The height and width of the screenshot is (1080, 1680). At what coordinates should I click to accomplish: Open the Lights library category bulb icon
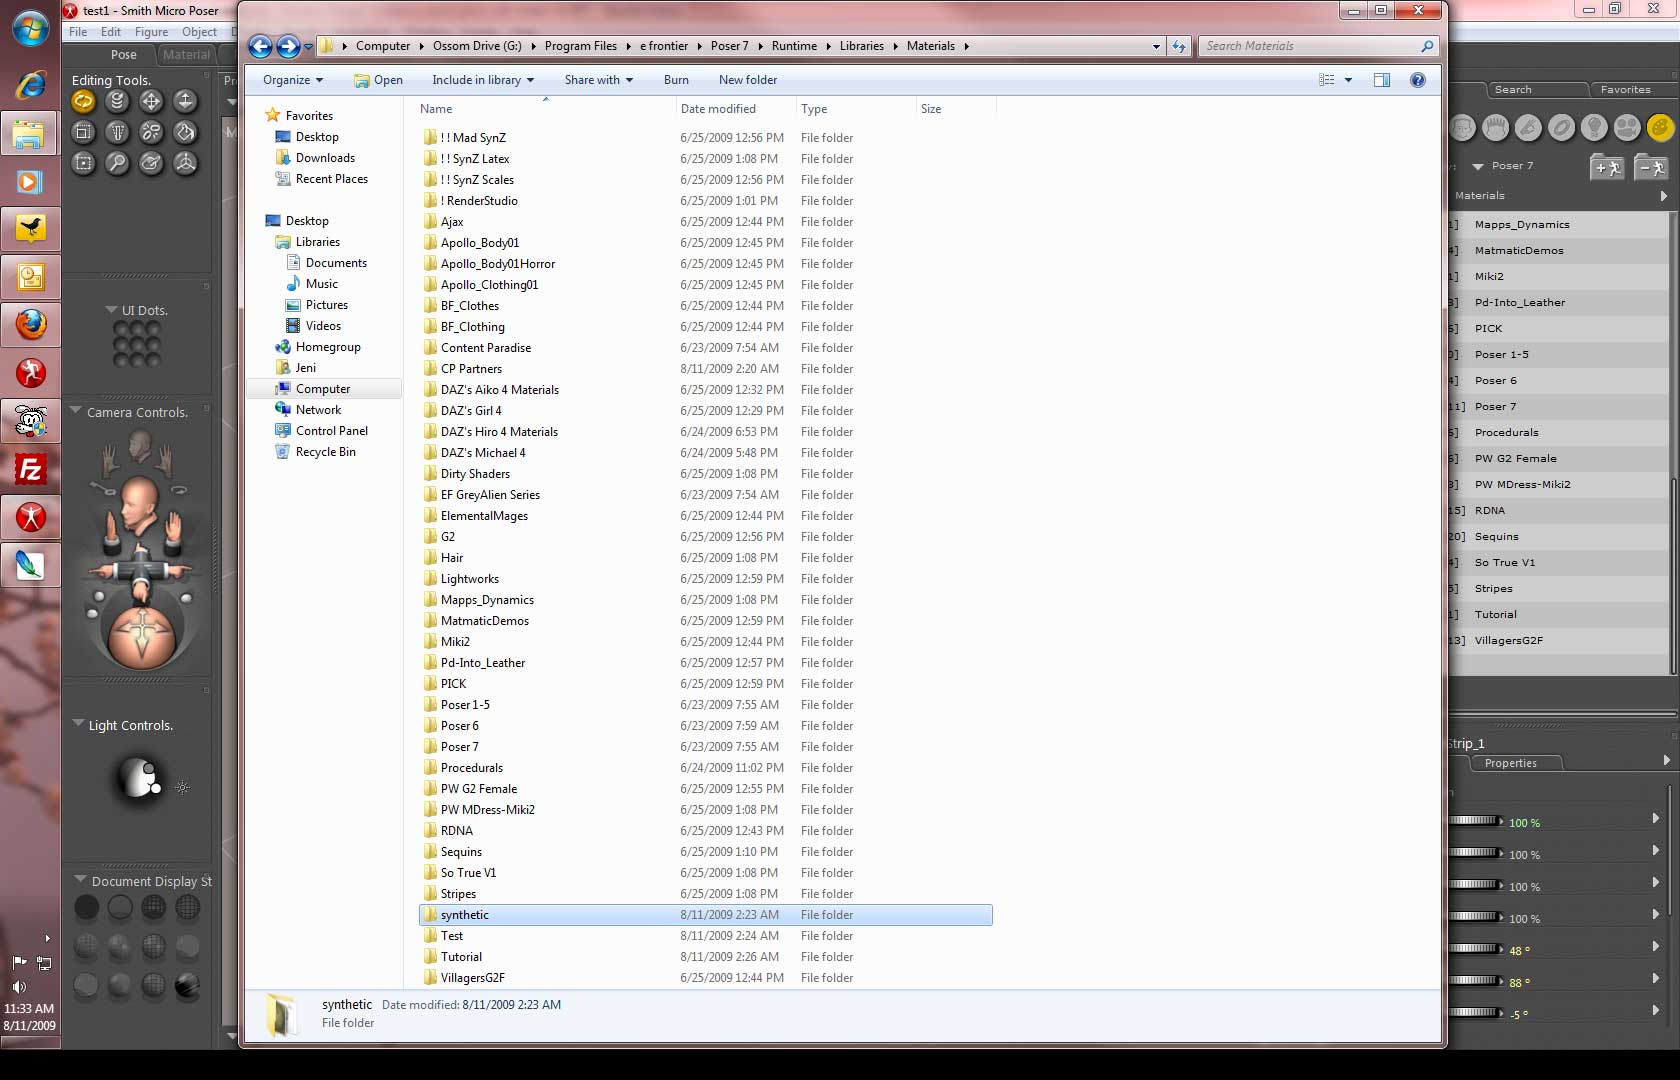(x=1594, y=128)
